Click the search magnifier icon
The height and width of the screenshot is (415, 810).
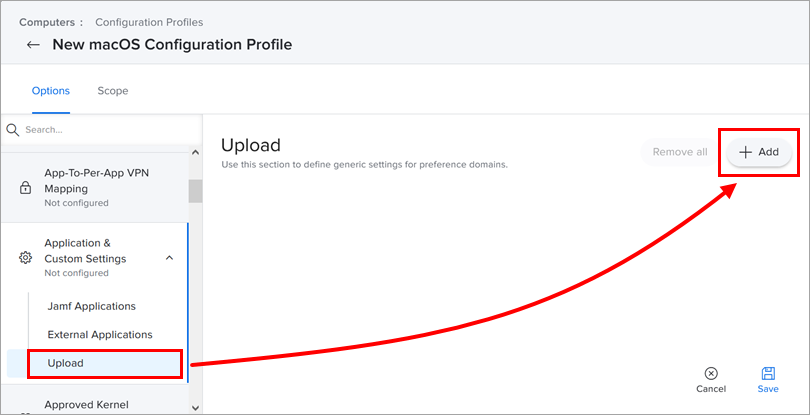[13, 130]
